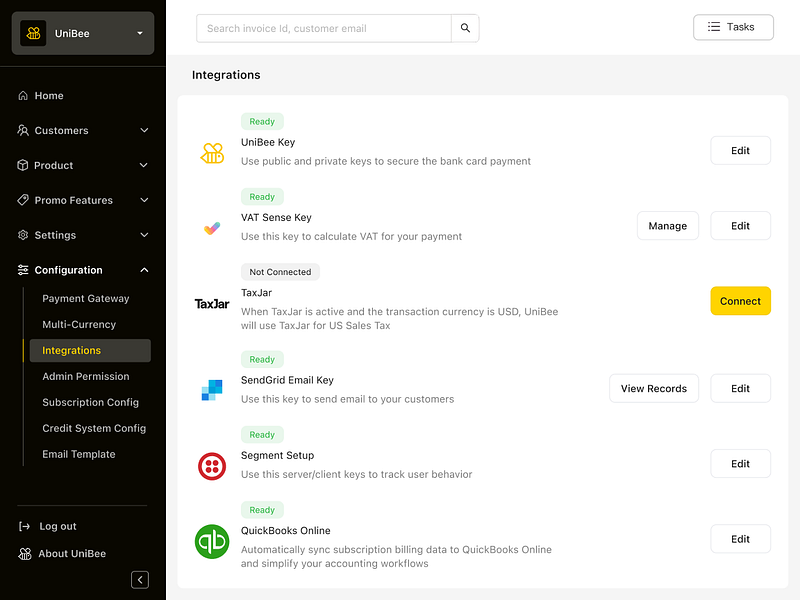Click the Home house icon

click(x=23, y=95)
